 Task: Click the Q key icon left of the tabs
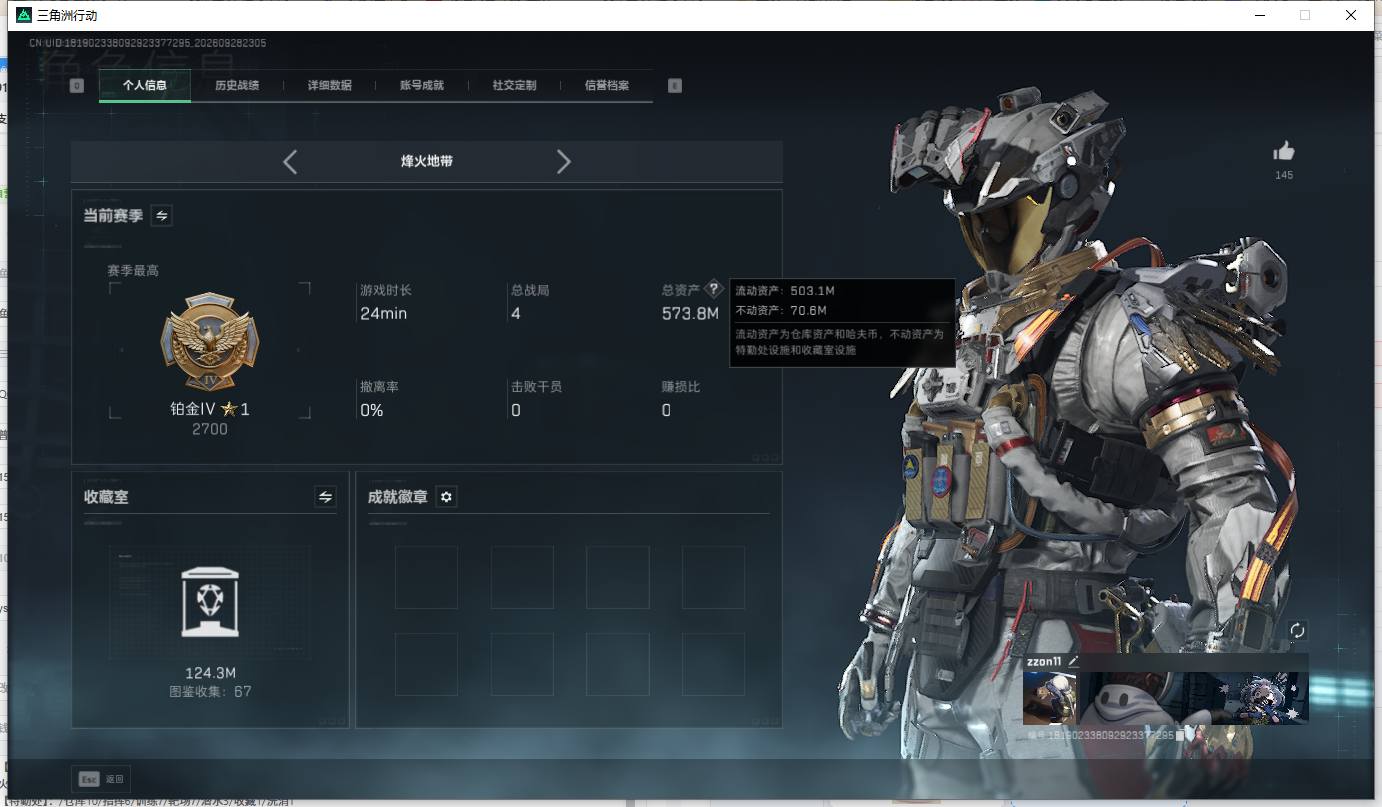77,86
